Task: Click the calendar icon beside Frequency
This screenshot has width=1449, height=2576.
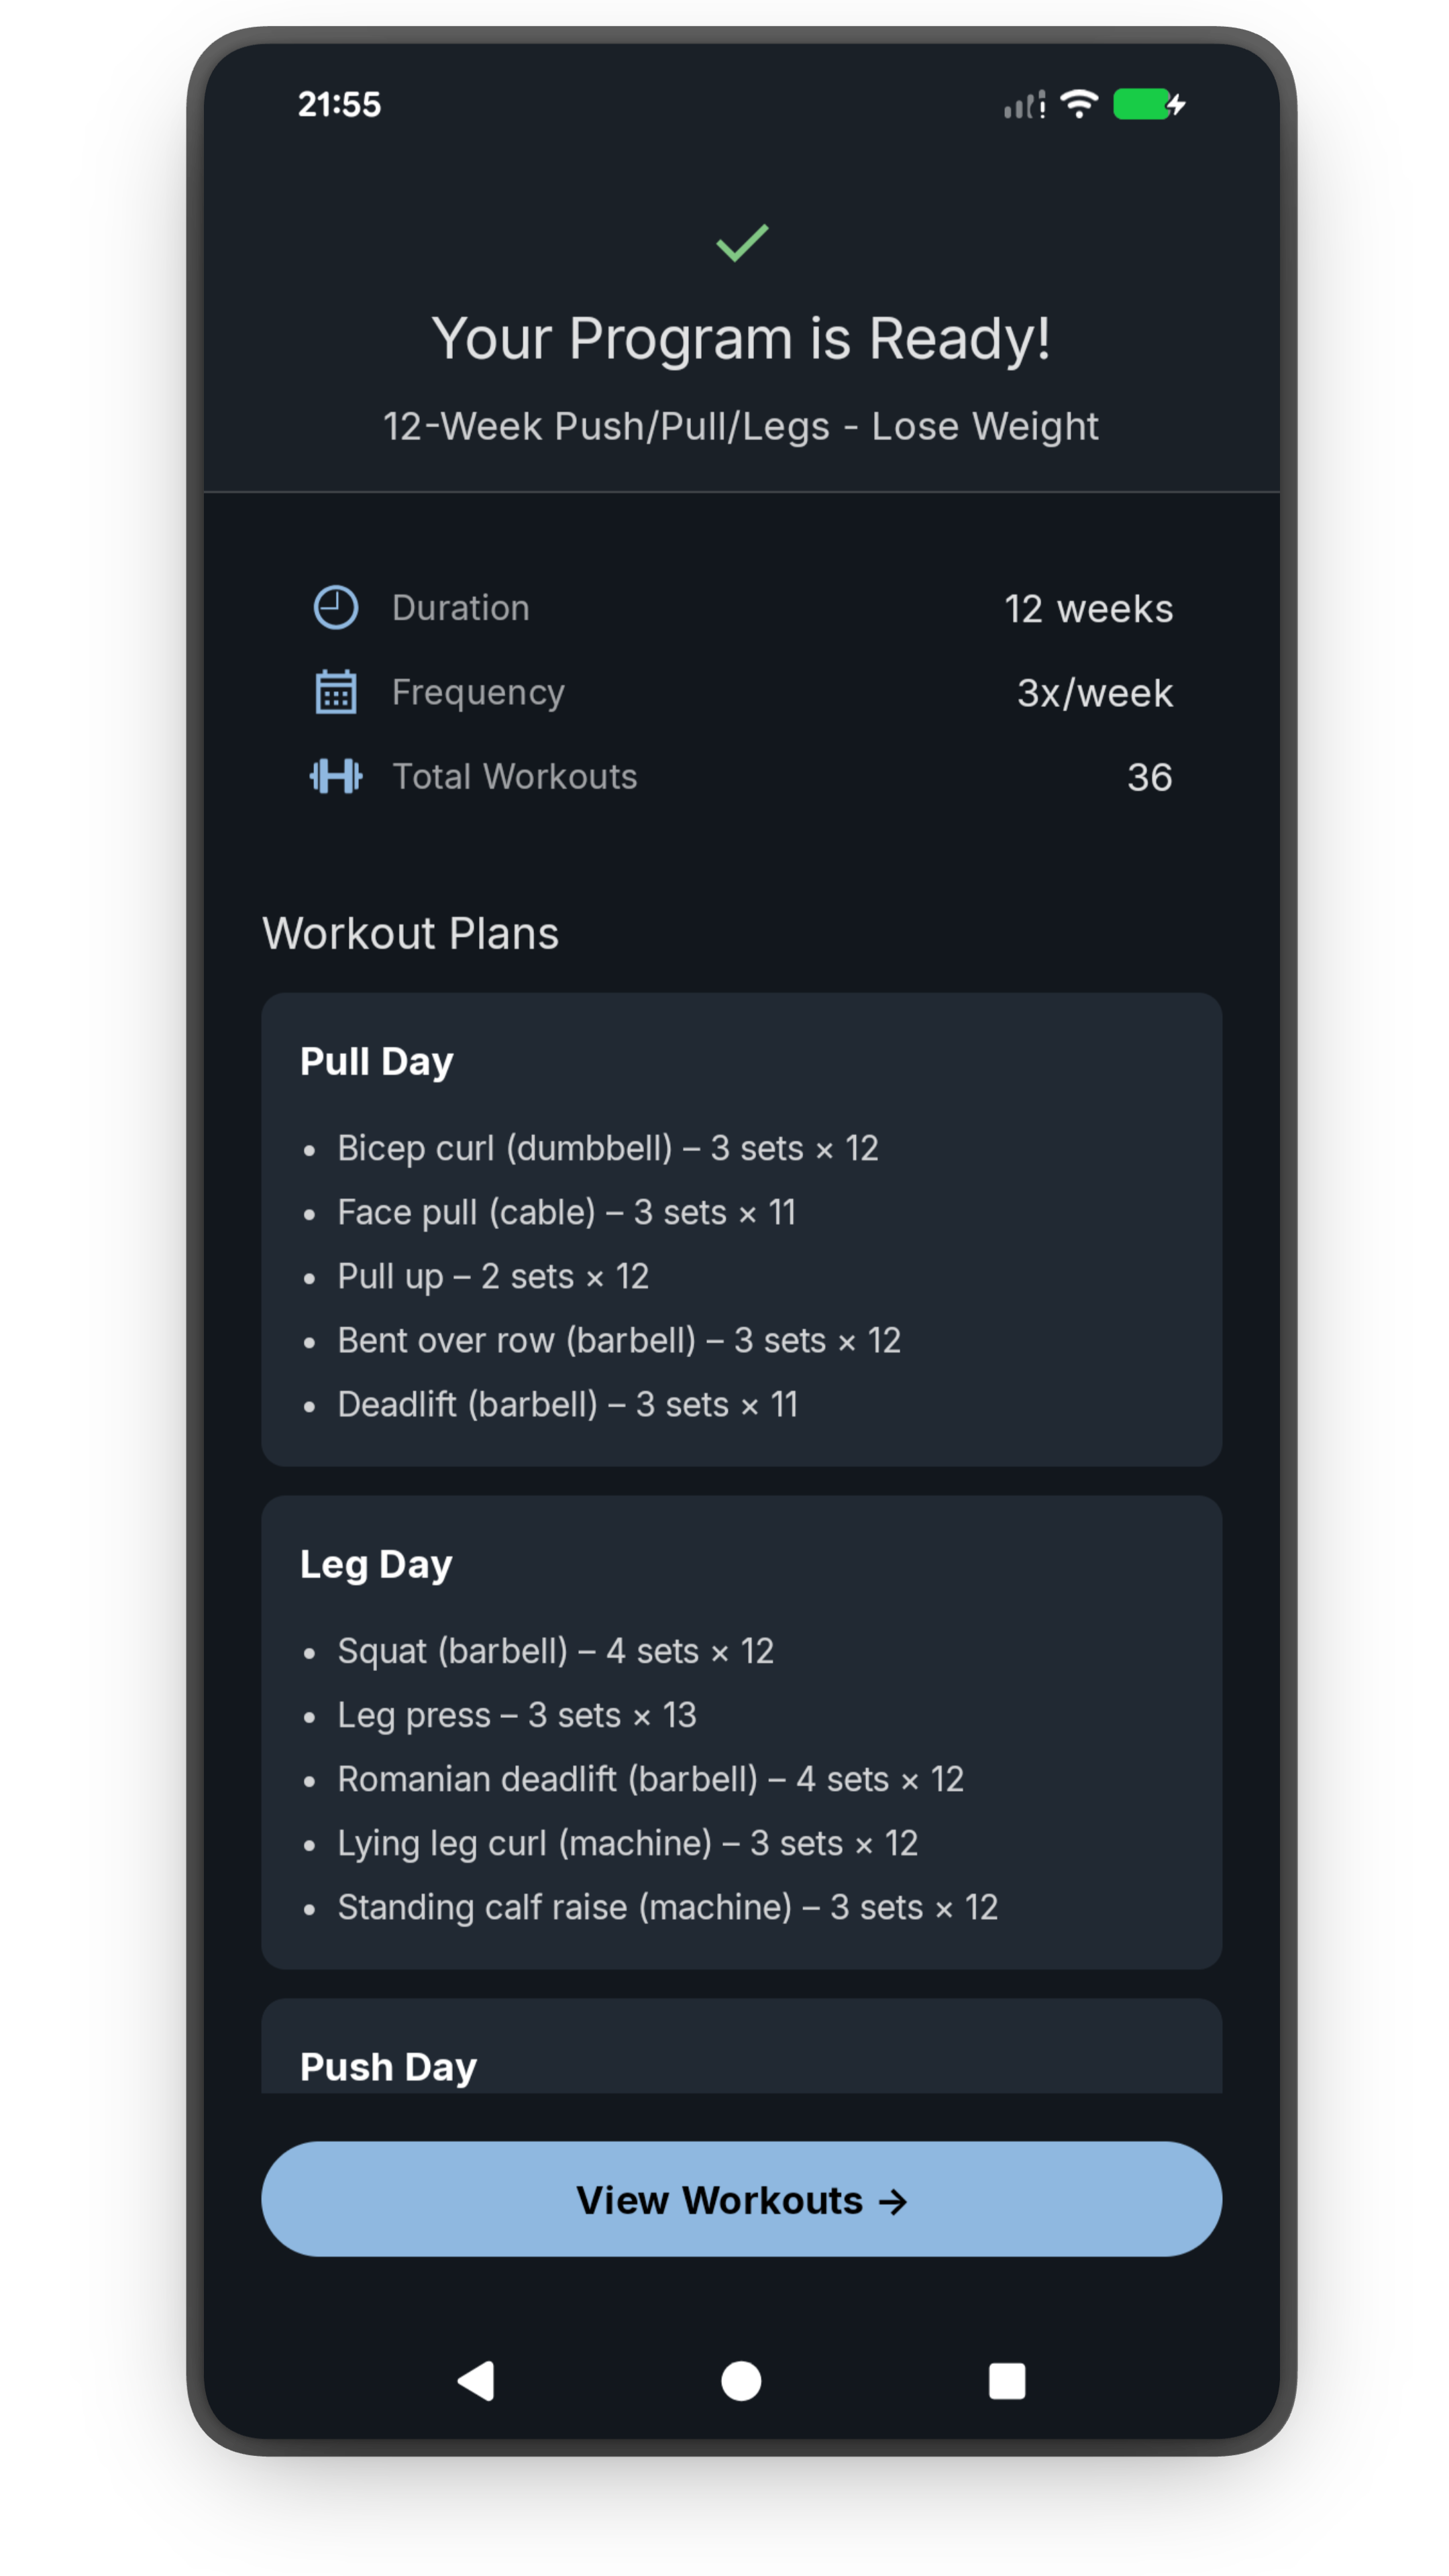Action: coord(336,691)
